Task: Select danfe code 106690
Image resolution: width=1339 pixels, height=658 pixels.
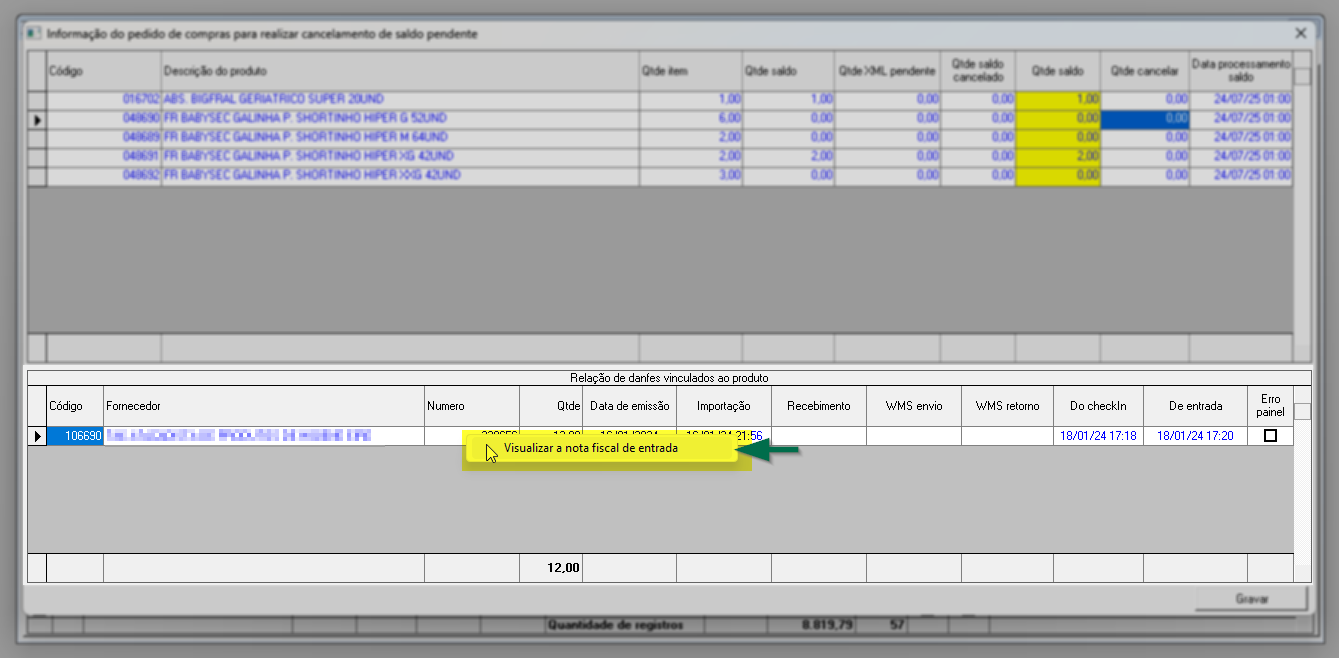Action: pos(76,436)
